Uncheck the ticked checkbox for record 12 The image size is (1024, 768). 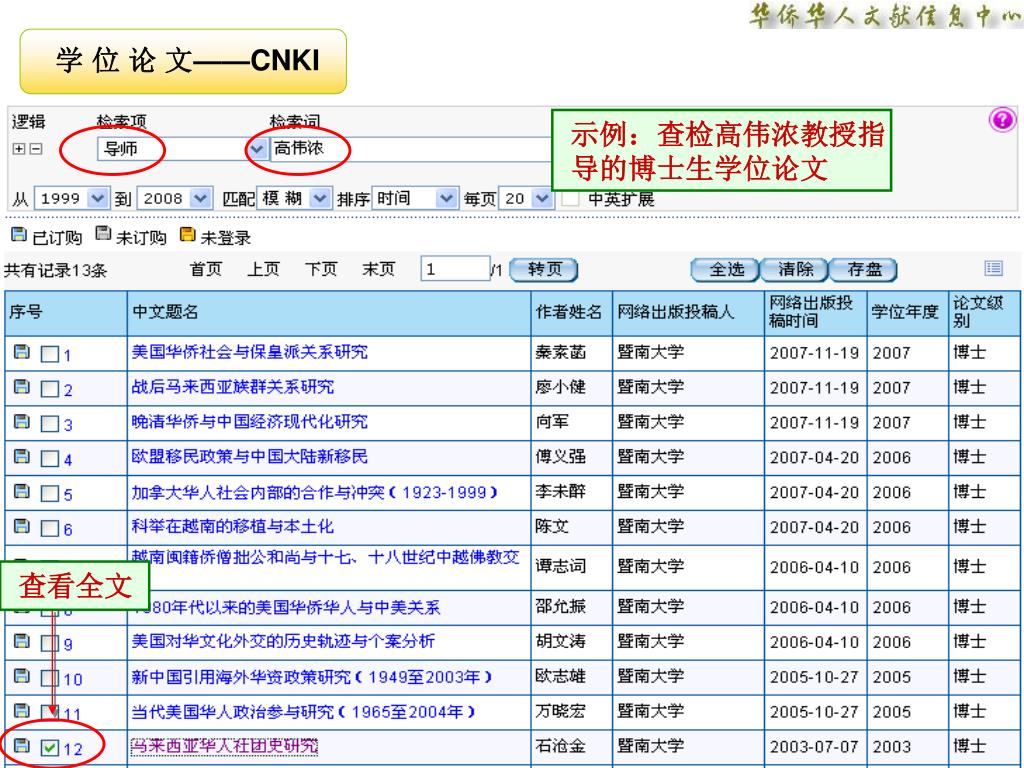(50, 747)
